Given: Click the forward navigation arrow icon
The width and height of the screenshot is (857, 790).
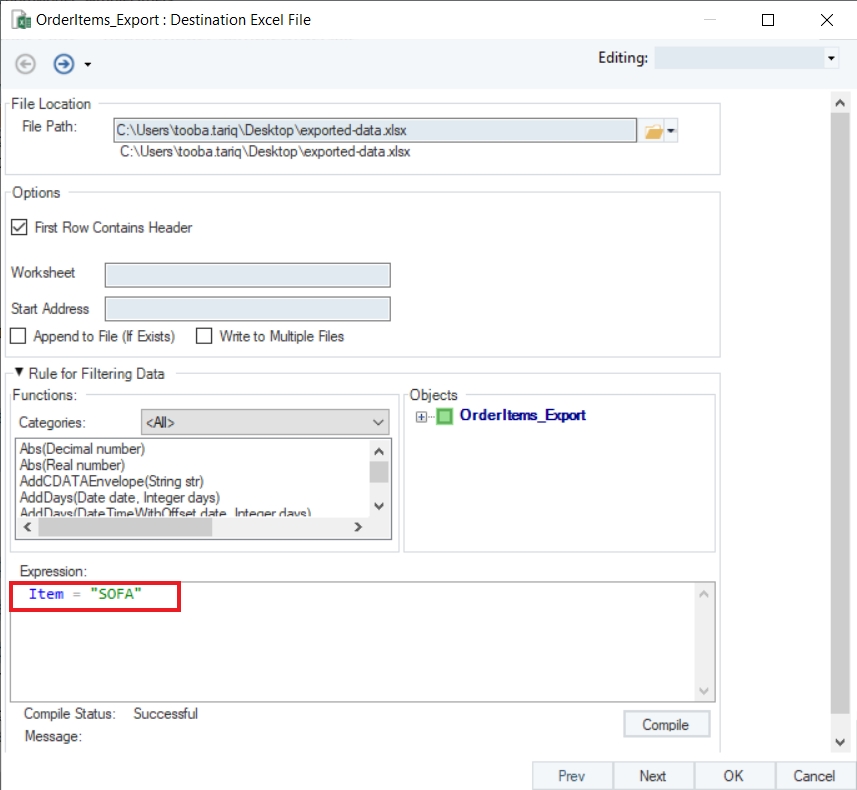Looking at the screenshot, I should pyautogui.click(x=64, y=64).
